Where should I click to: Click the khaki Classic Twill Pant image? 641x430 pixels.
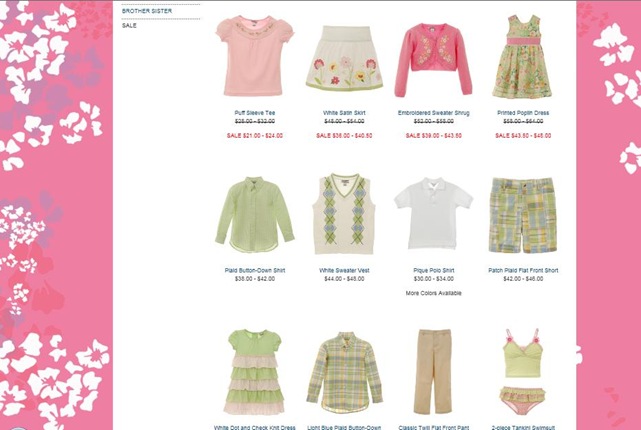(433, 372)
